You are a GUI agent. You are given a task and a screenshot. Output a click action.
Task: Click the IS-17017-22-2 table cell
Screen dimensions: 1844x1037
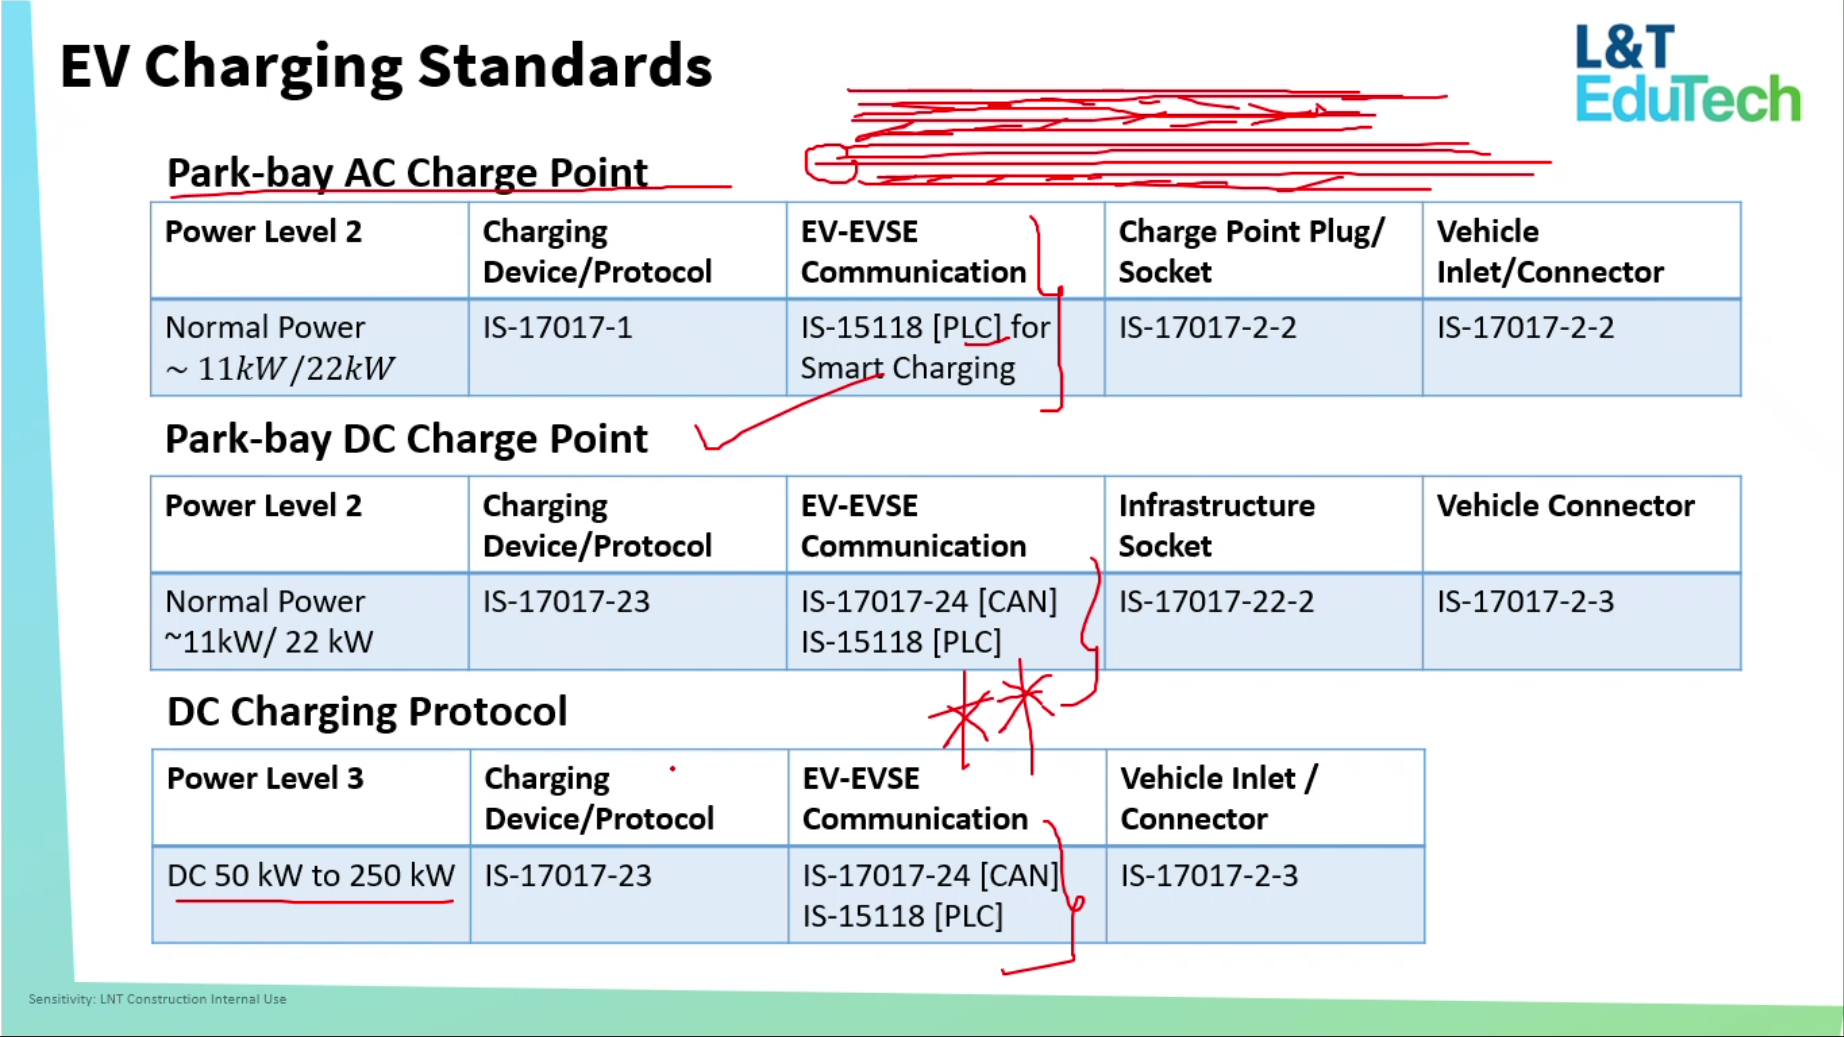pyautogui.click(x=1216, y=602)
